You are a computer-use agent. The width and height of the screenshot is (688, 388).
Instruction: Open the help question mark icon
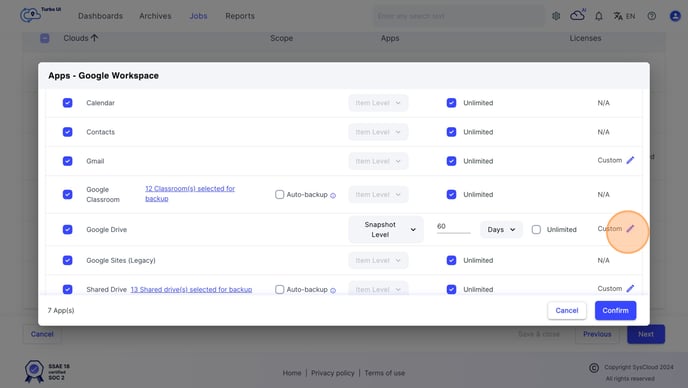pyautogui.click(x=652, y=16)
